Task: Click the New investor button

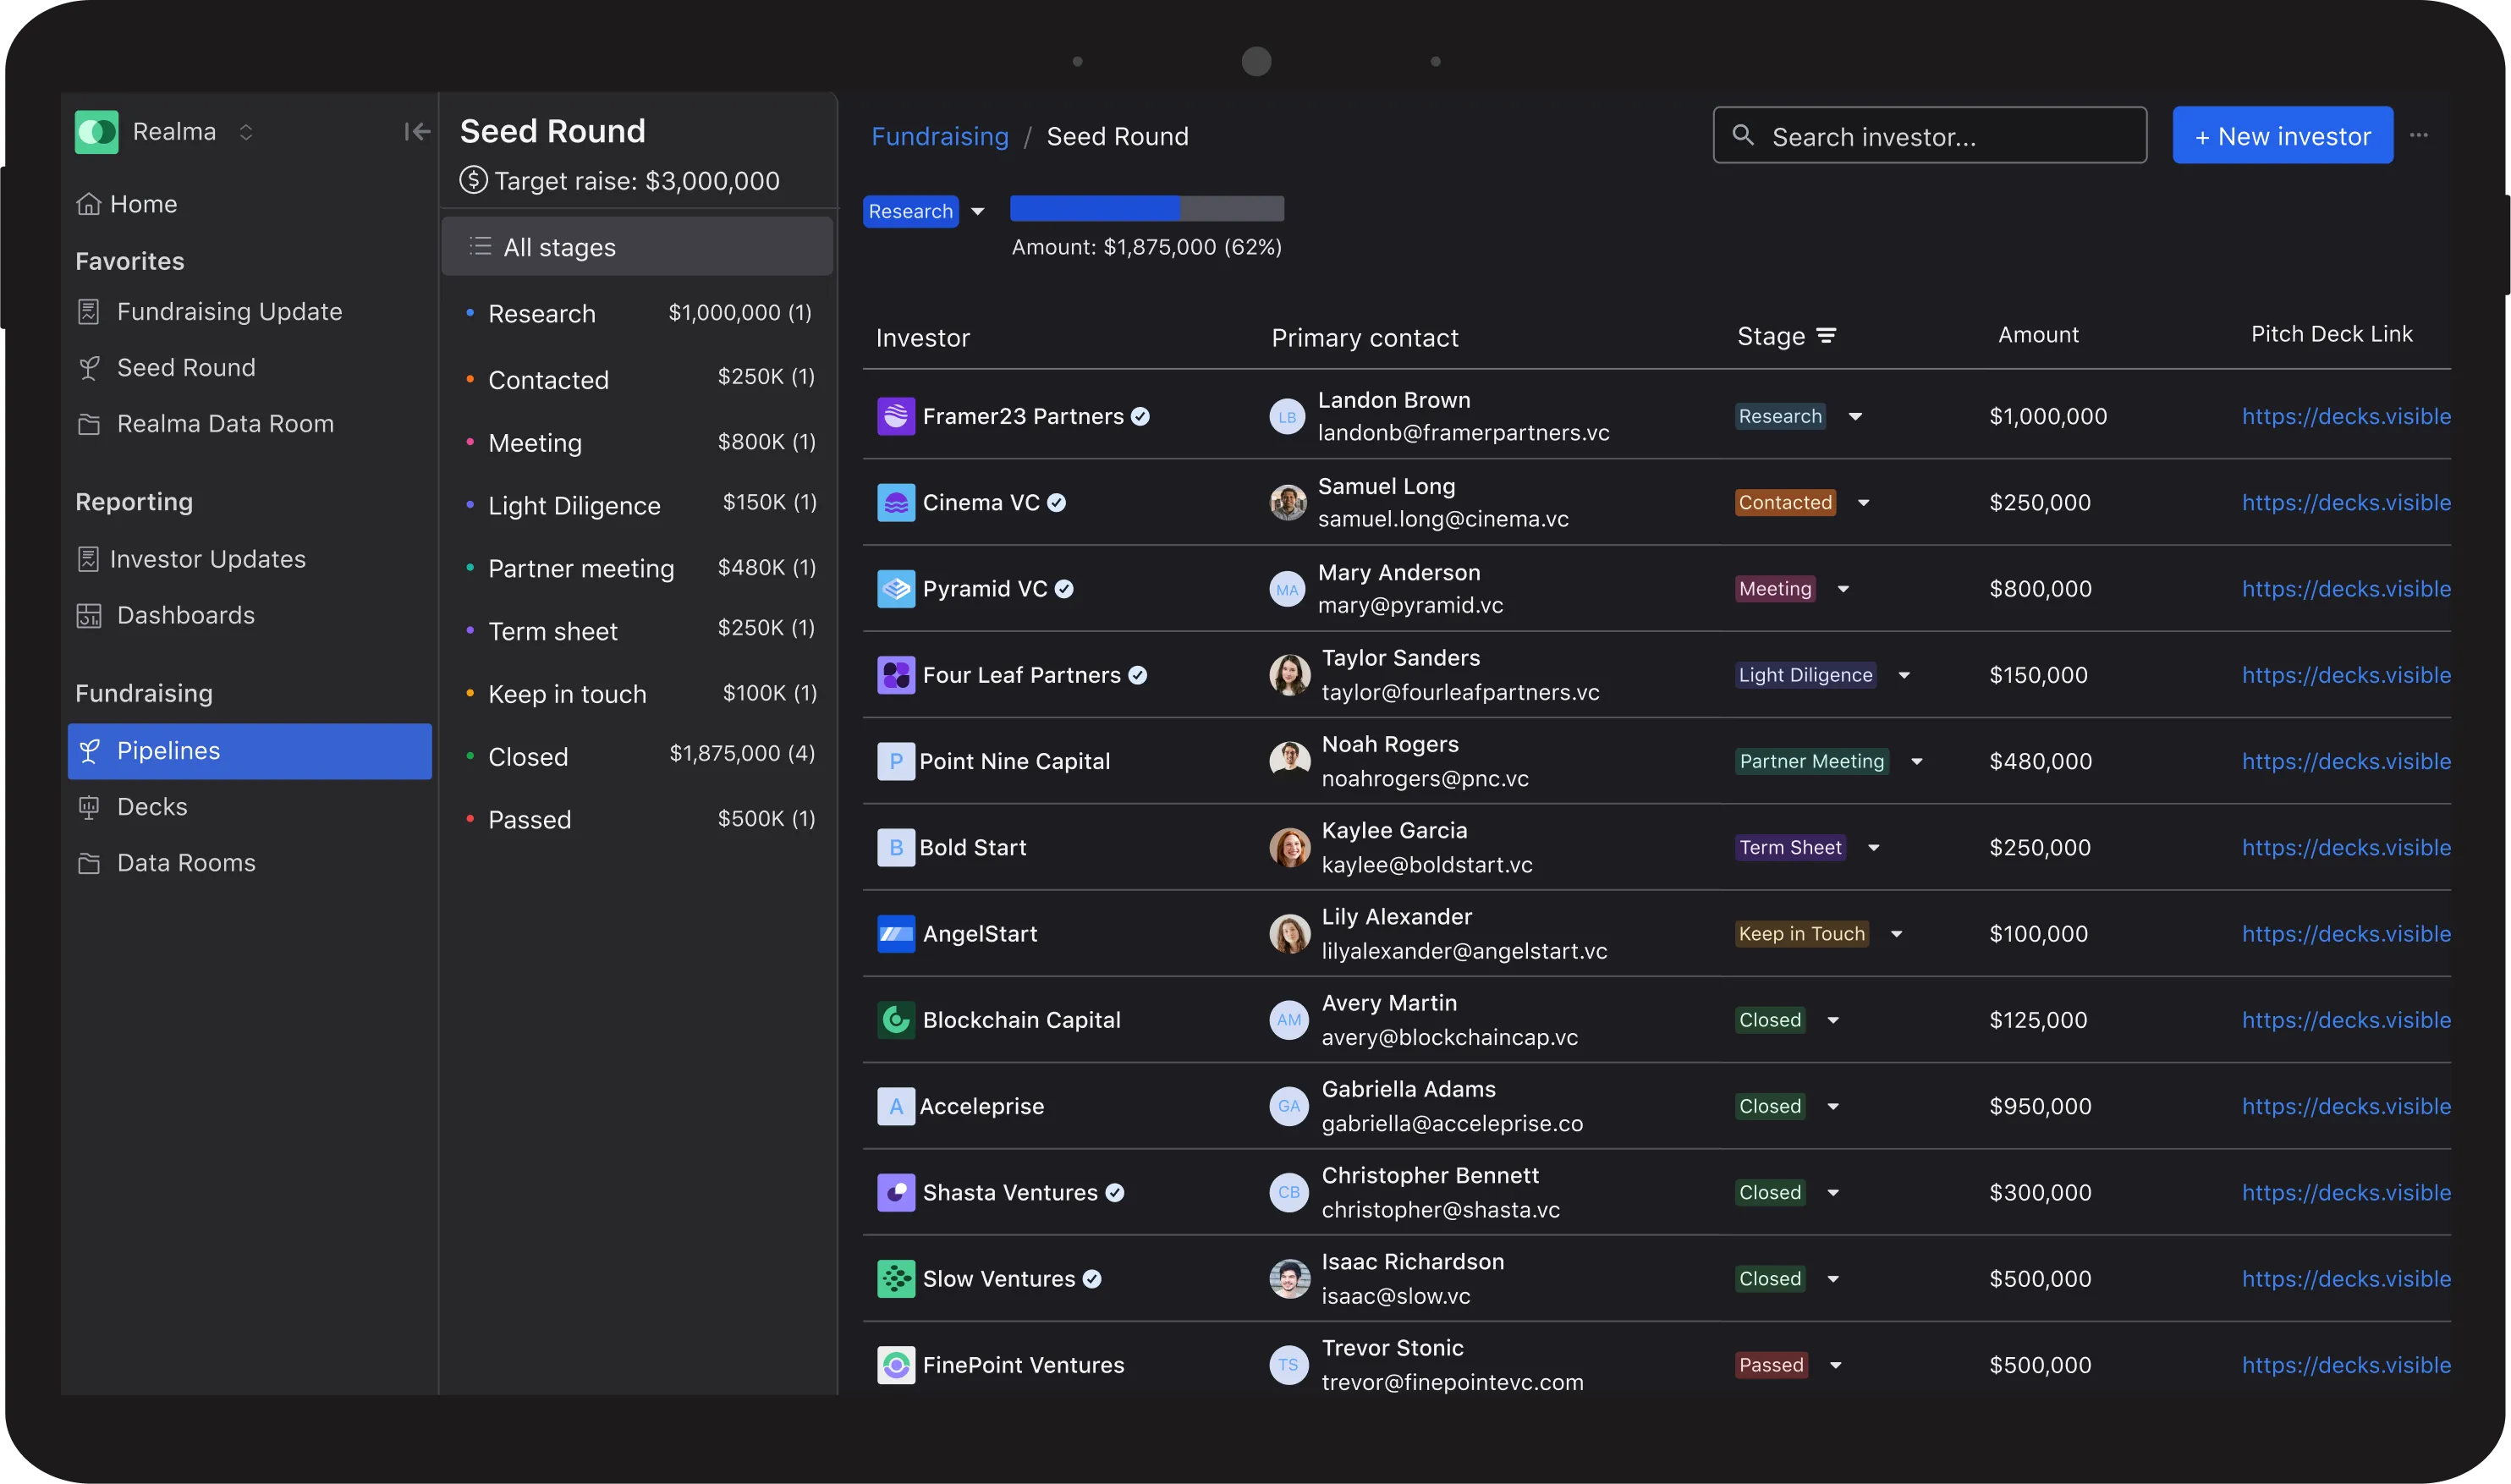Action: point(2282,136)
